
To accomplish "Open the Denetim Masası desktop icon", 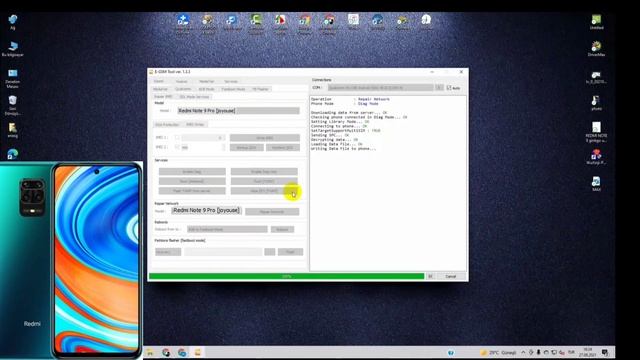I will point(13,78).
